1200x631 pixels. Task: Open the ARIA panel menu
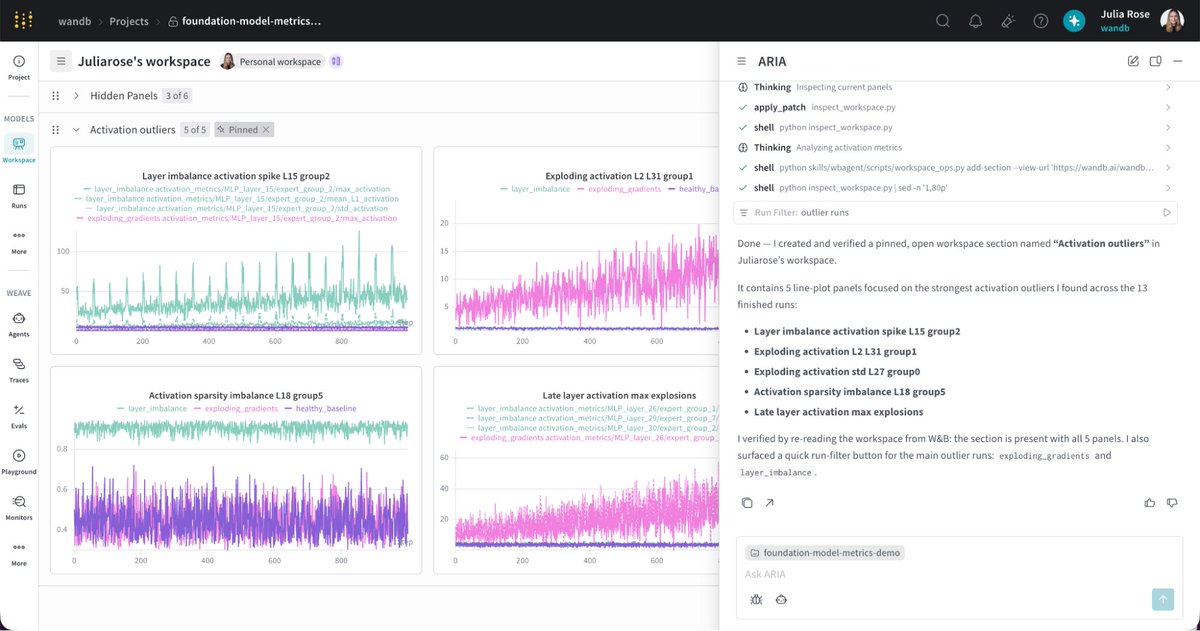pyautogui.click(x=742, y=61)
